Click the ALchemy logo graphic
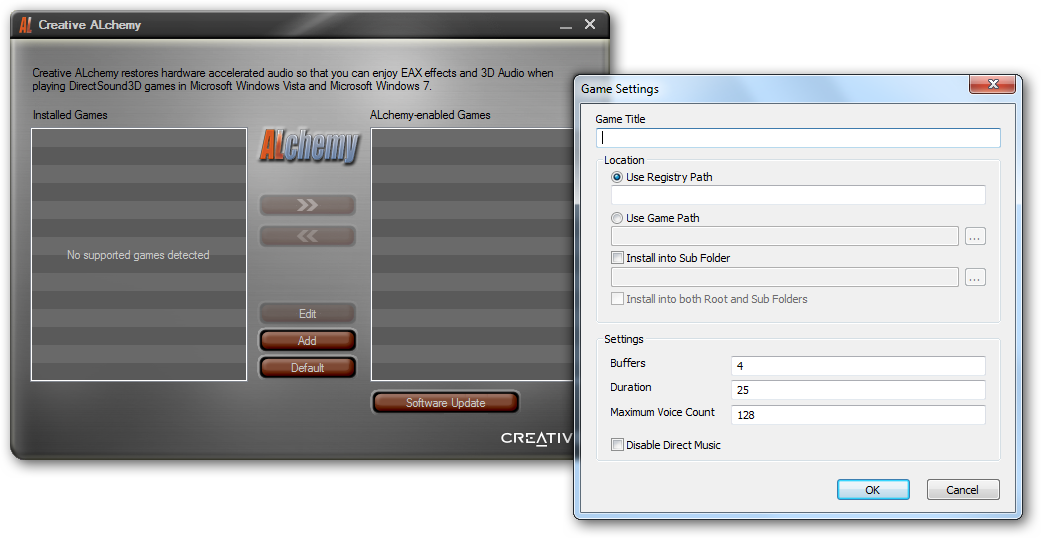The image size is (1041, 538). 309,146
